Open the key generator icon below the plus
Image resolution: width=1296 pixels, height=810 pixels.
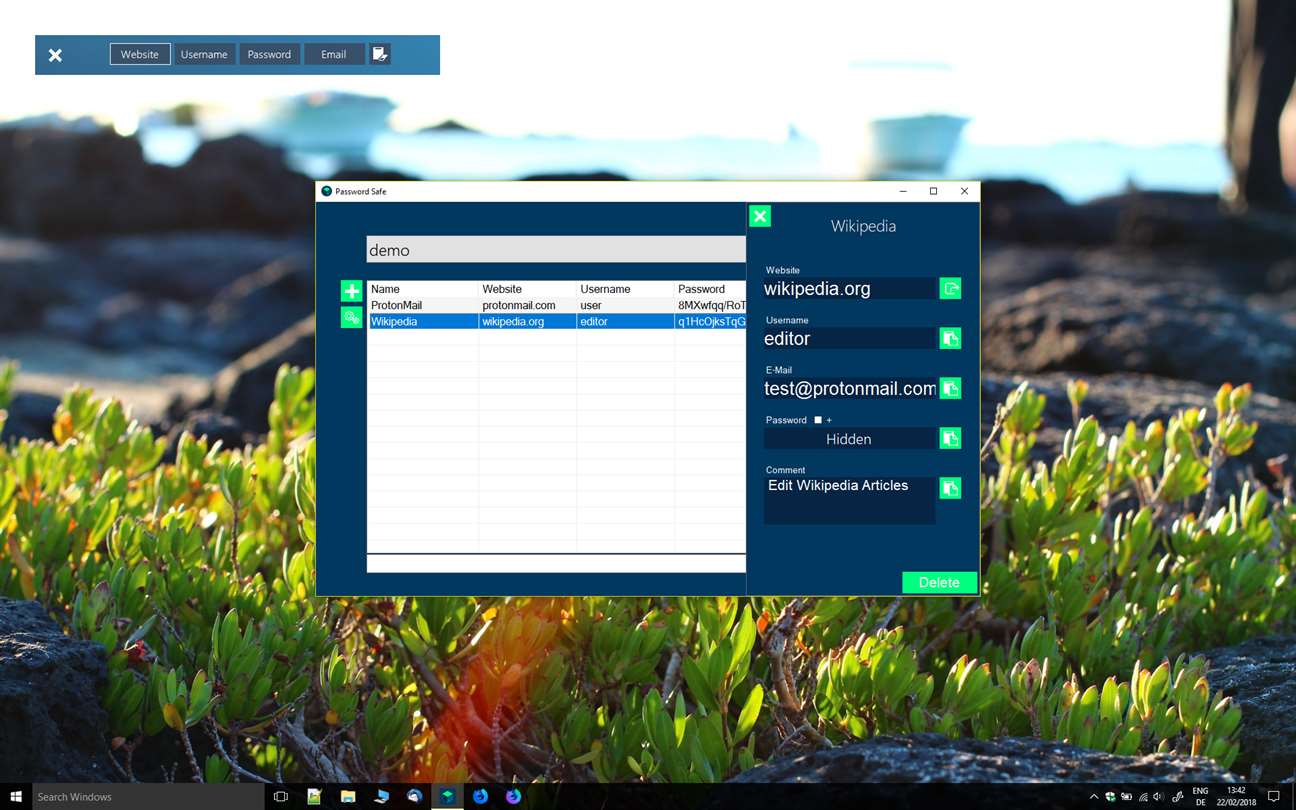(x=351, y=317)
